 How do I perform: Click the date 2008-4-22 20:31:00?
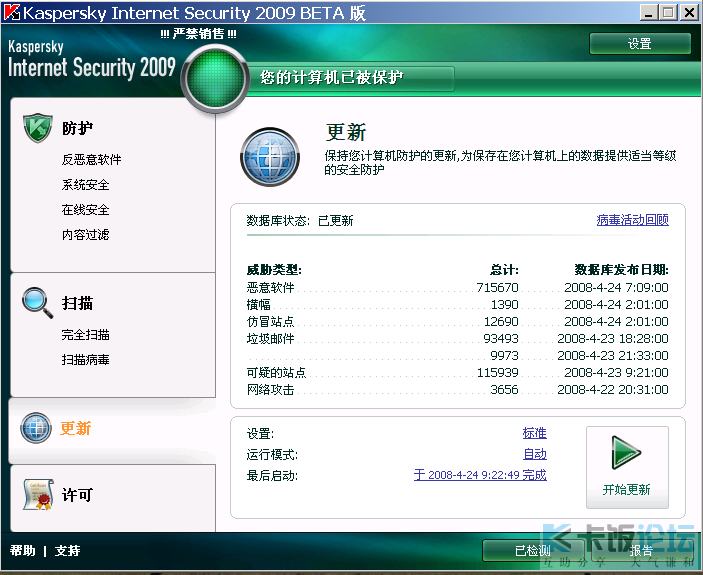tap(613, 389)
